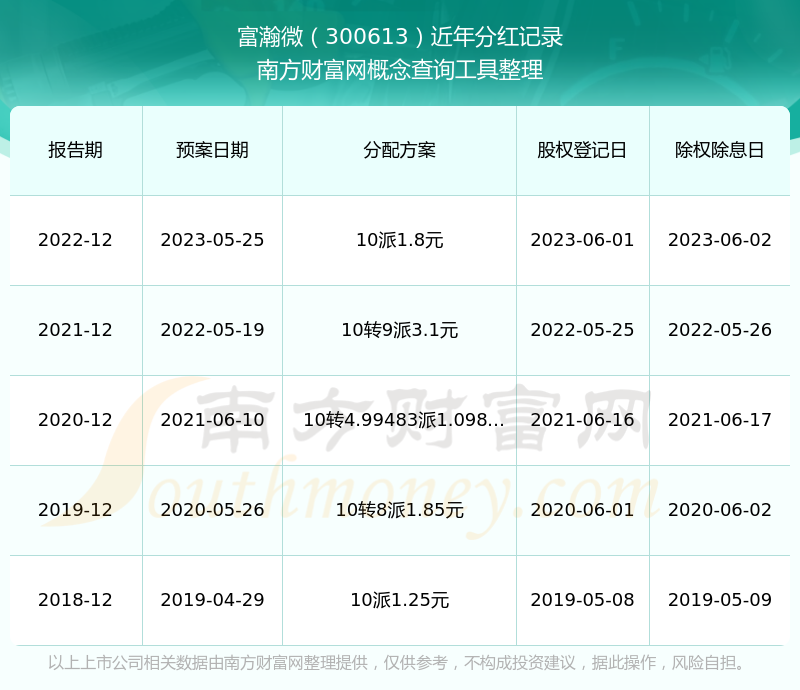
Task: Click ex-dividend date 2020-06-02
Action: click(719, 509)
